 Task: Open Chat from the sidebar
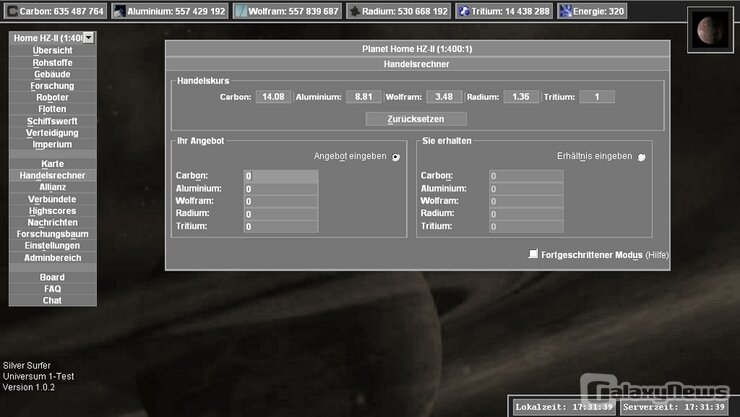pyautogui.click(x=52, y=300)
